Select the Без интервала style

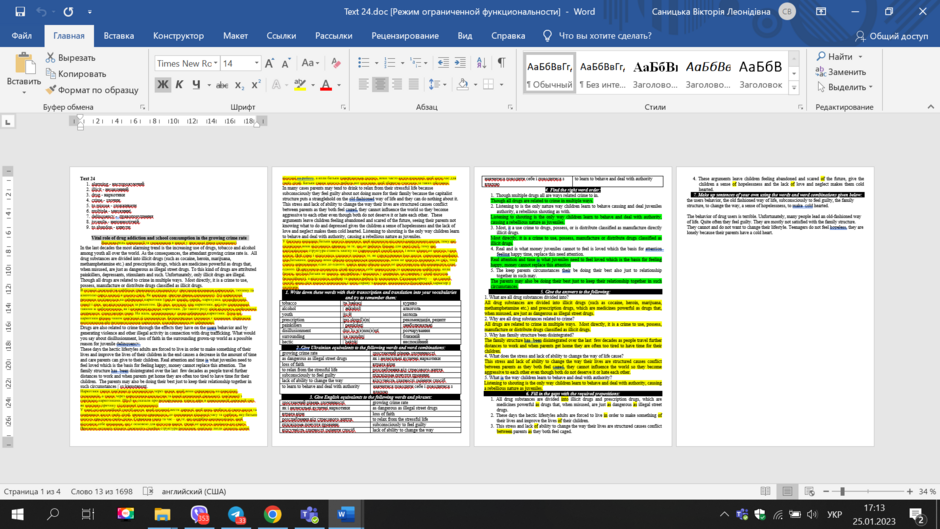[x=602, y=73]
